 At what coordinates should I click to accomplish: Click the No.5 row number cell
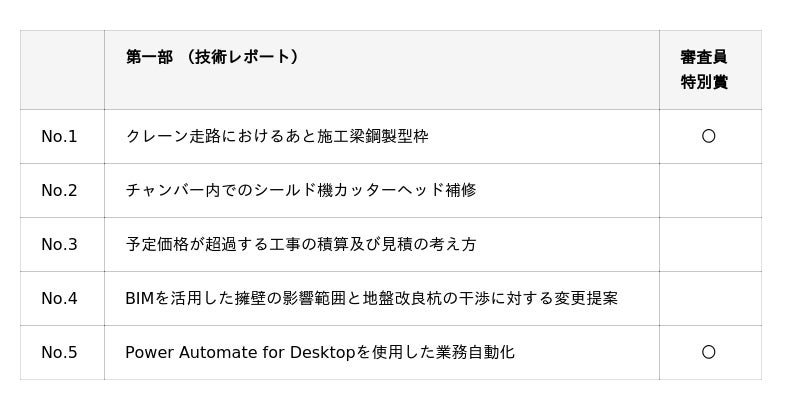pyautogui.click(x=59, y=352)
